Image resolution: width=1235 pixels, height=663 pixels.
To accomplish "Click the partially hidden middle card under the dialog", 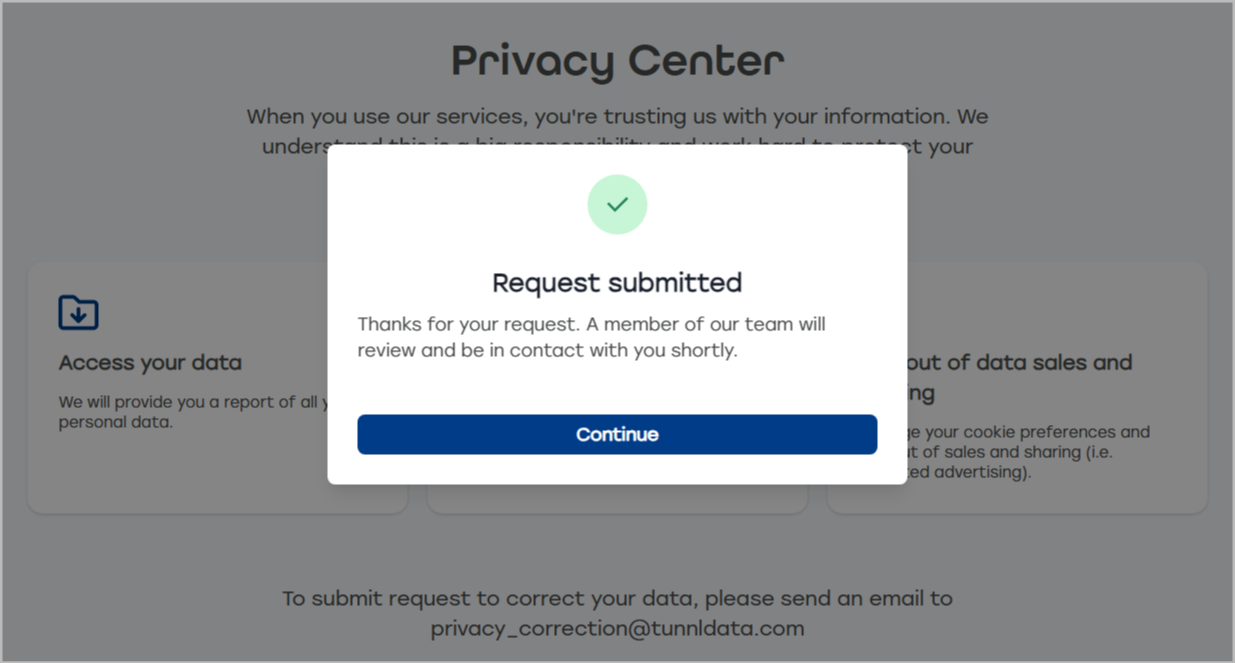I will (x=617, y=499).
